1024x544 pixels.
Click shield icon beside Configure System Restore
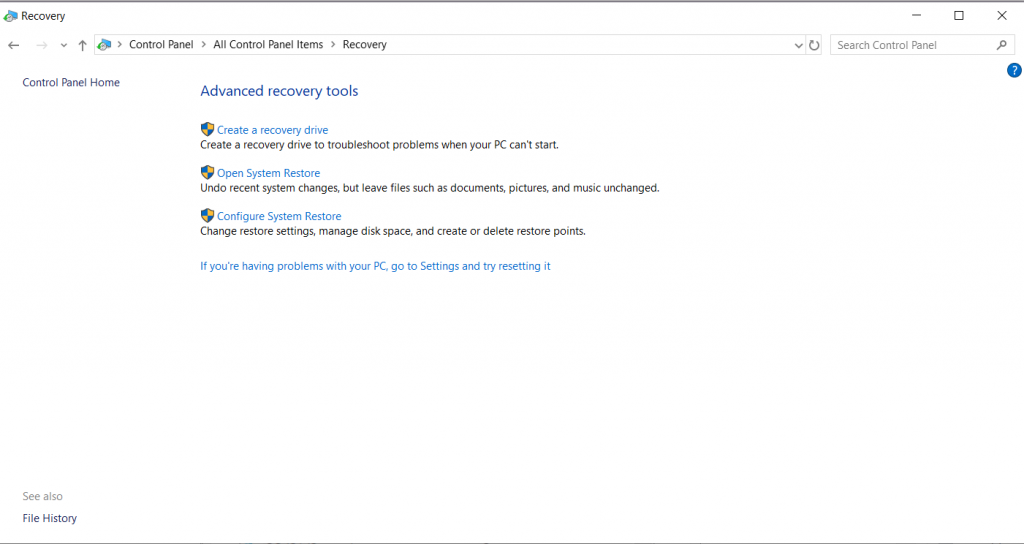point(208,216)
